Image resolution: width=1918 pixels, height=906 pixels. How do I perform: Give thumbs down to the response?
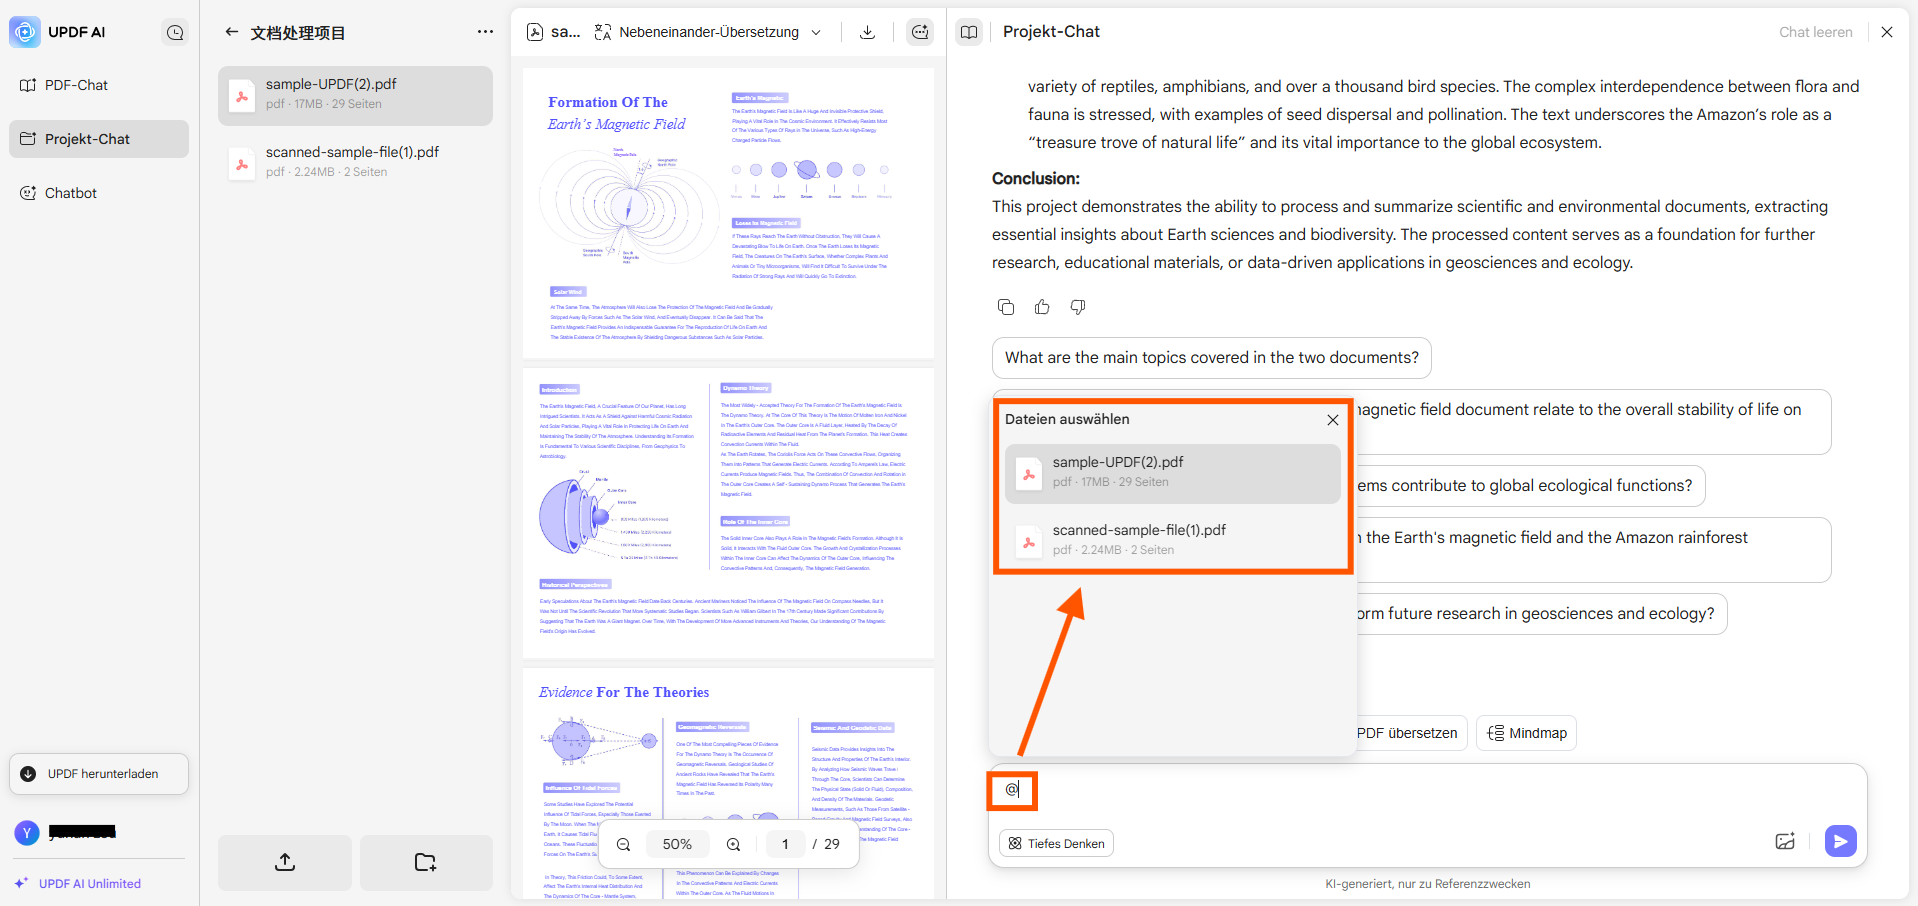pyautogui.click(x=1078, y=307)
